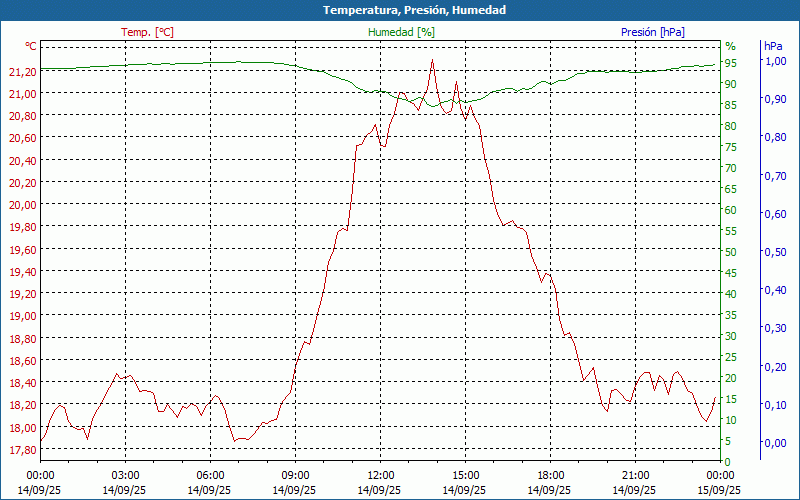
Task: Click the '1,00' value on the pressure axis
Action: click(776, 61)
